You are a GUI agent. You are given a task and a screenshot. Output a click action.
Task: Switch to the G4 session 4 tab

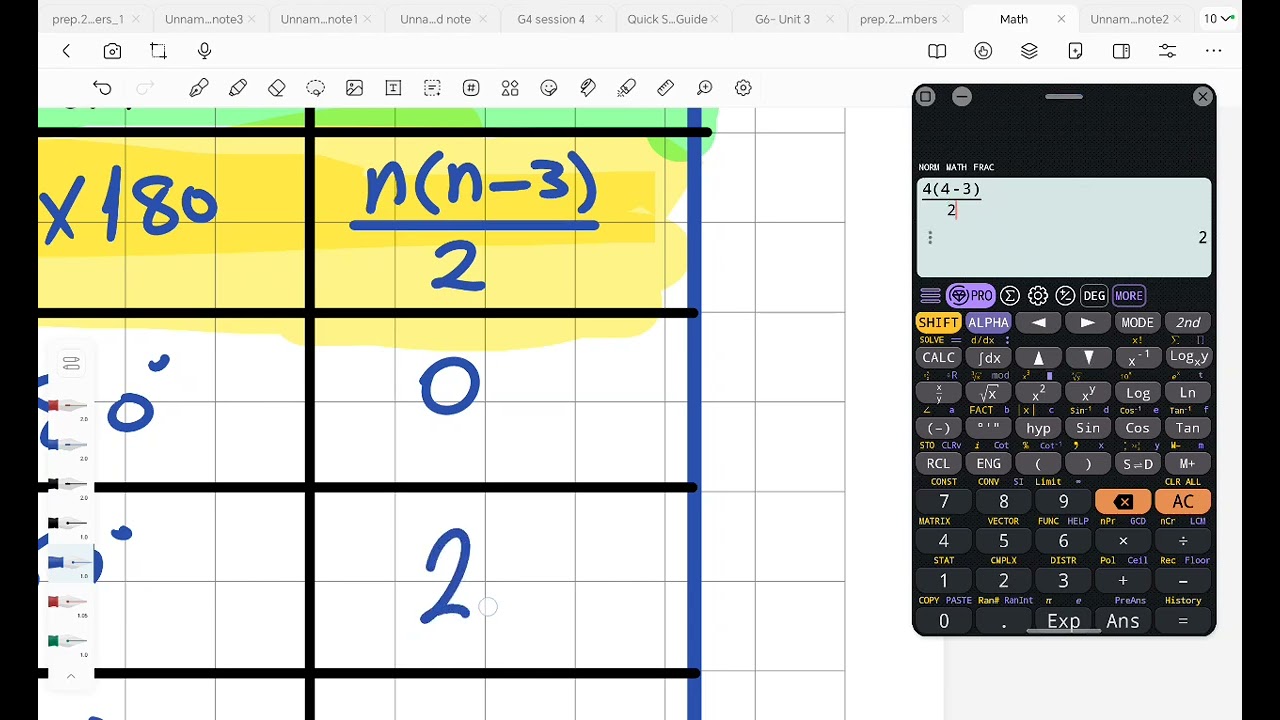[x=551, y=19]
